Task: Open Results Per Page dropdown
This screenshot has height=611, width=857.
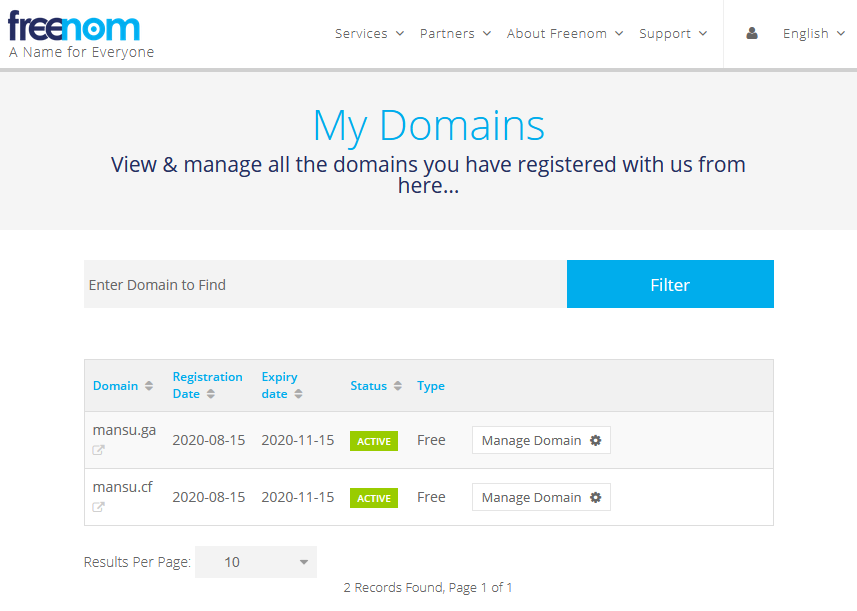Action: tap(256, 562)
